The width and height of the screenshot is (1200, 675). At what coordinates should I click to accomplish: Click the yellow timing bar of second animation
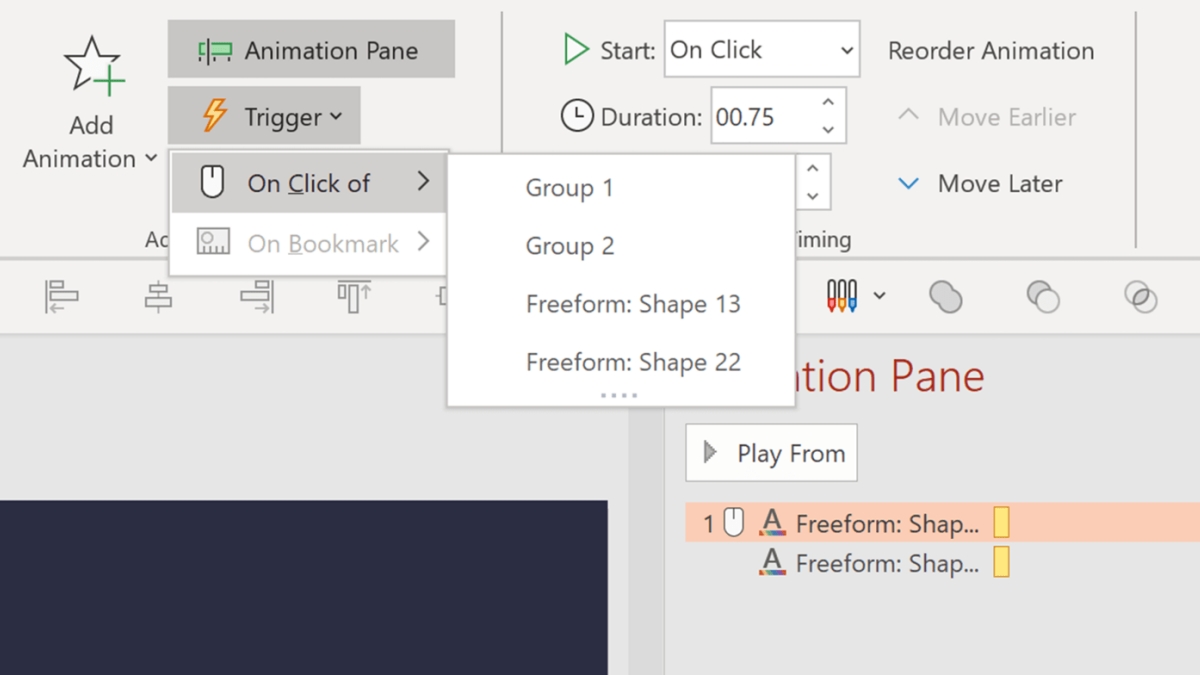click(1001, 562)
